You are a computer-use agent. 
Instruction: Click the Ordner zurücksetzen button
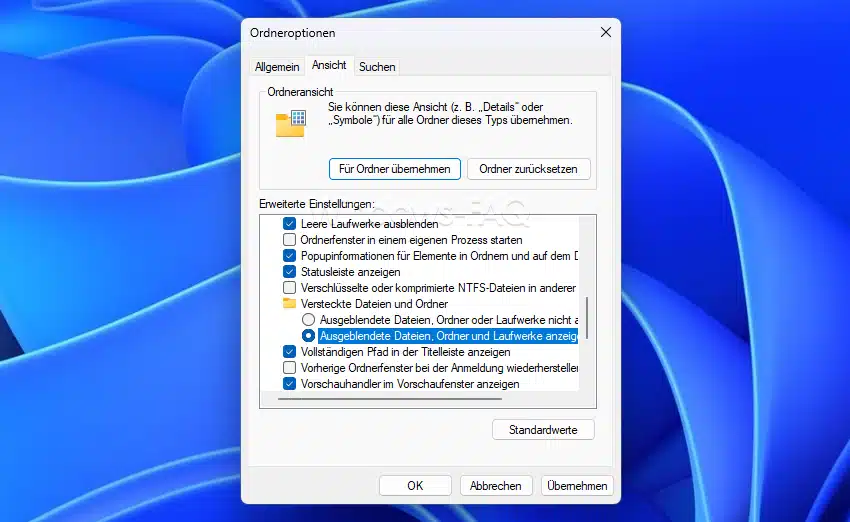pos(528,169)
